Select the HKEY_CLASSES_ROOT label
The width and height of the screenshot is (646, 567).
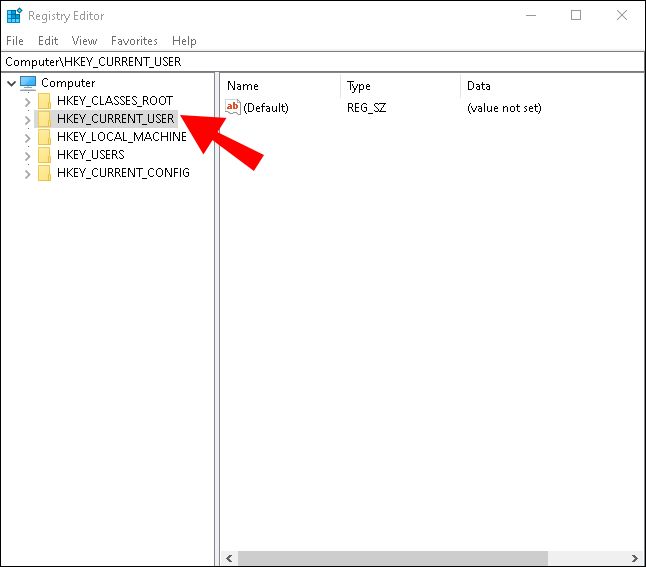click(x=115, y=101)
